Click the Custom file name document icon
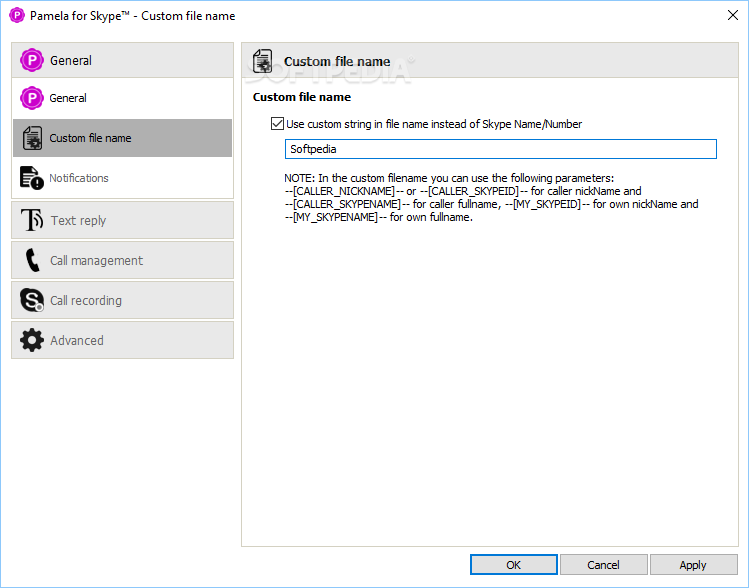 coord(32,138)
